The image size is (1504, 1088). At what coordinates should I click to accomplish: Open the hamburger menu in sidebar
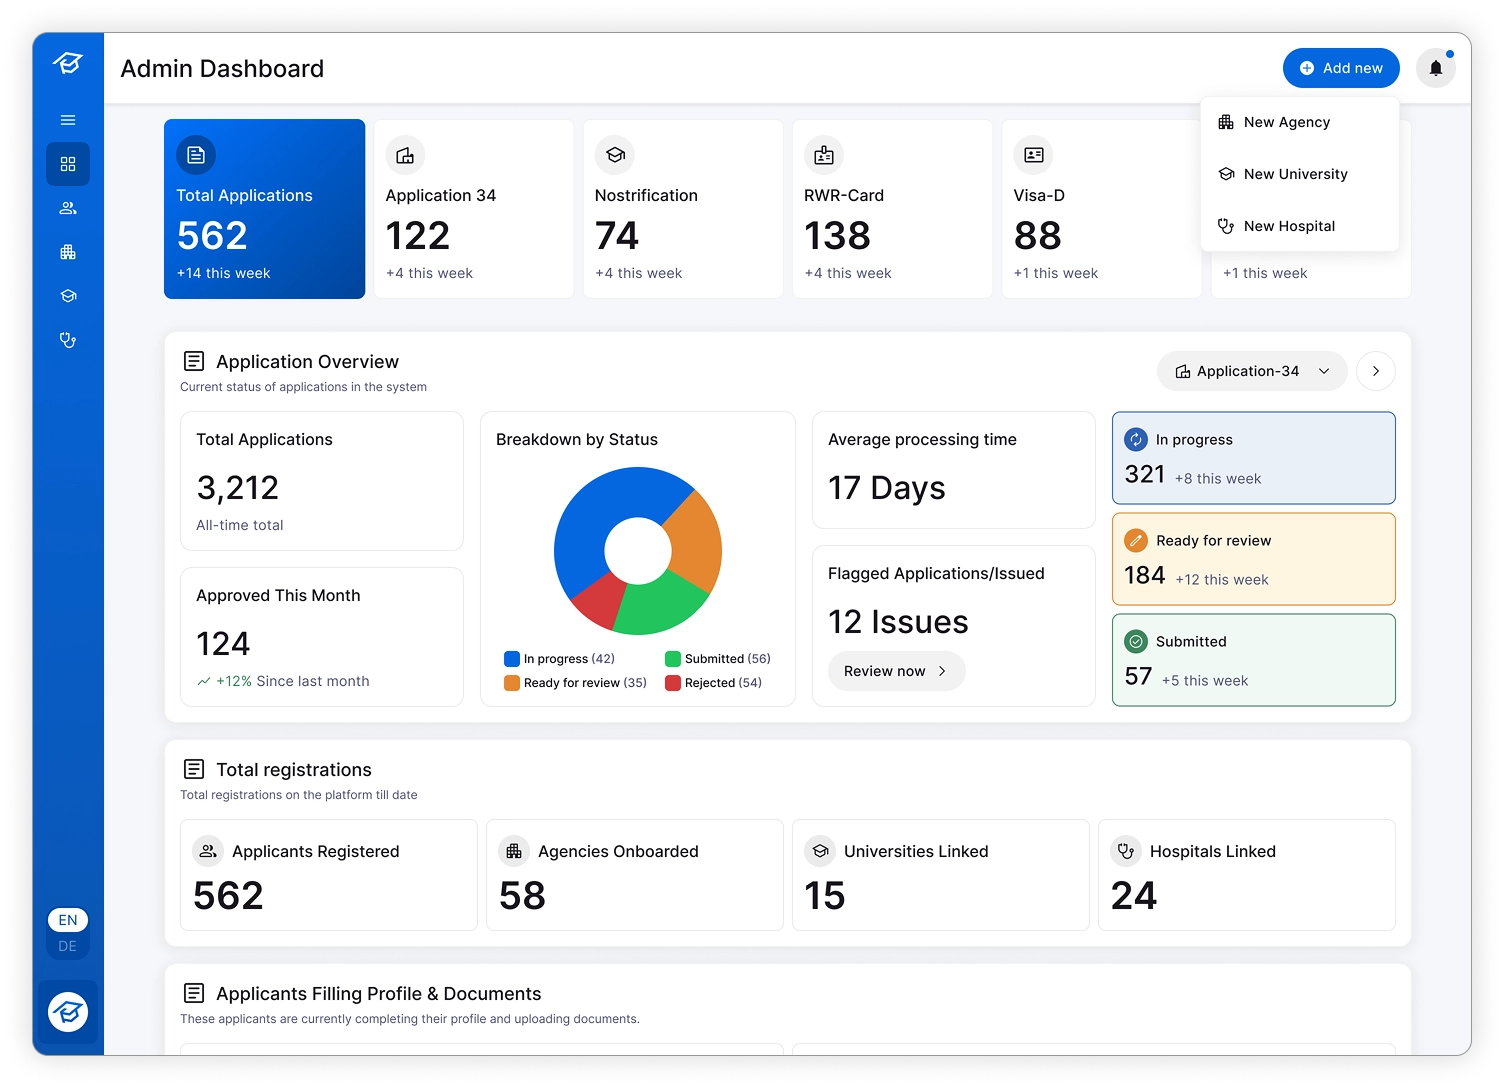tap(68, 120)
